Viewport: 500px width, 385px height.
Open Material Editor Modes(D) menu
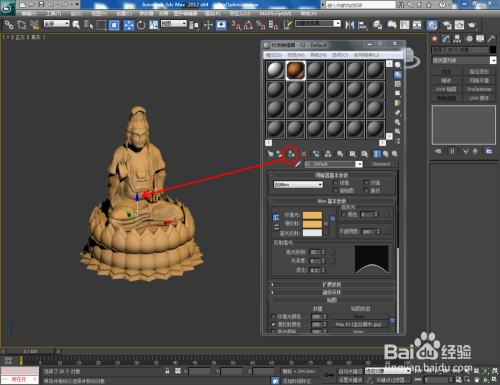click(274, 55)
